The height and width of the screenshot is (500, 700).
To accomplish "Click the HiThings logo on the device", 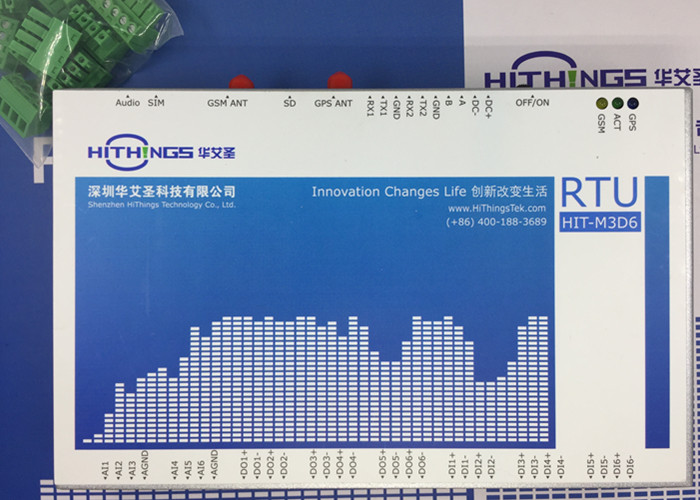I will coord(162,152).
